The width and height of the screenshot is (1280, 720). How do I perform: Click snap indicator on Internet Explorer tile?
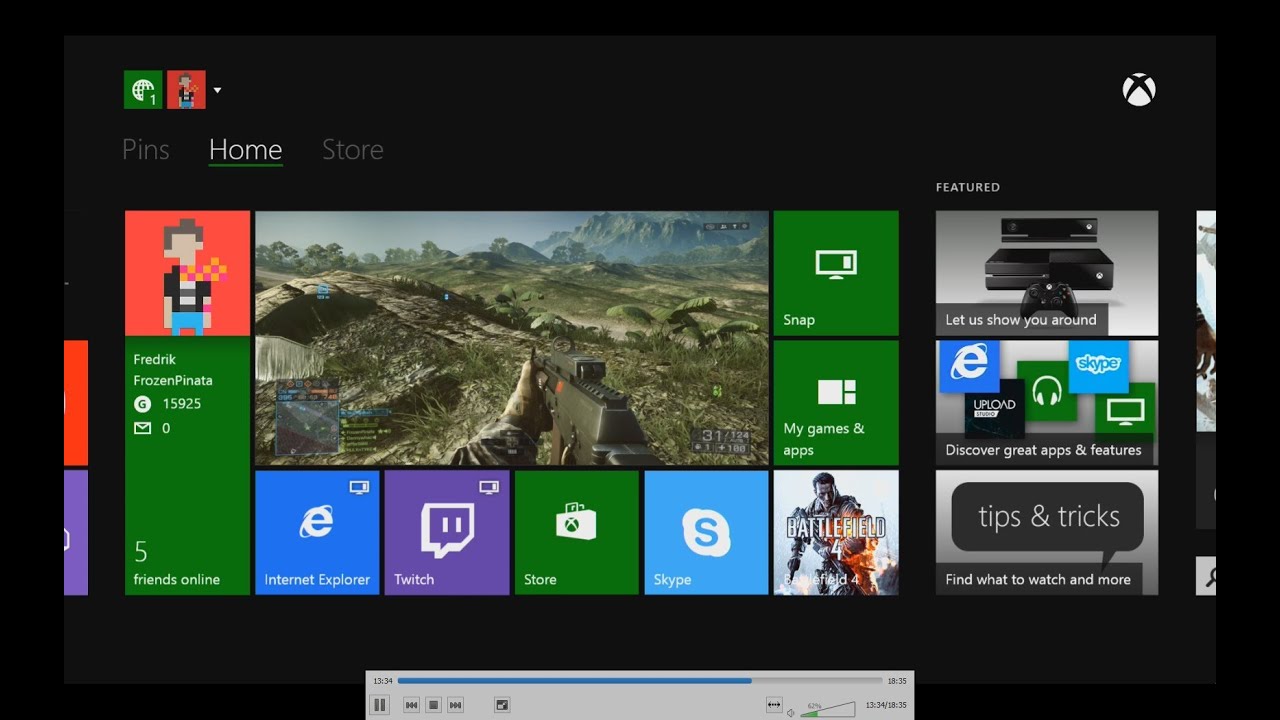click(x=359, y=487)
